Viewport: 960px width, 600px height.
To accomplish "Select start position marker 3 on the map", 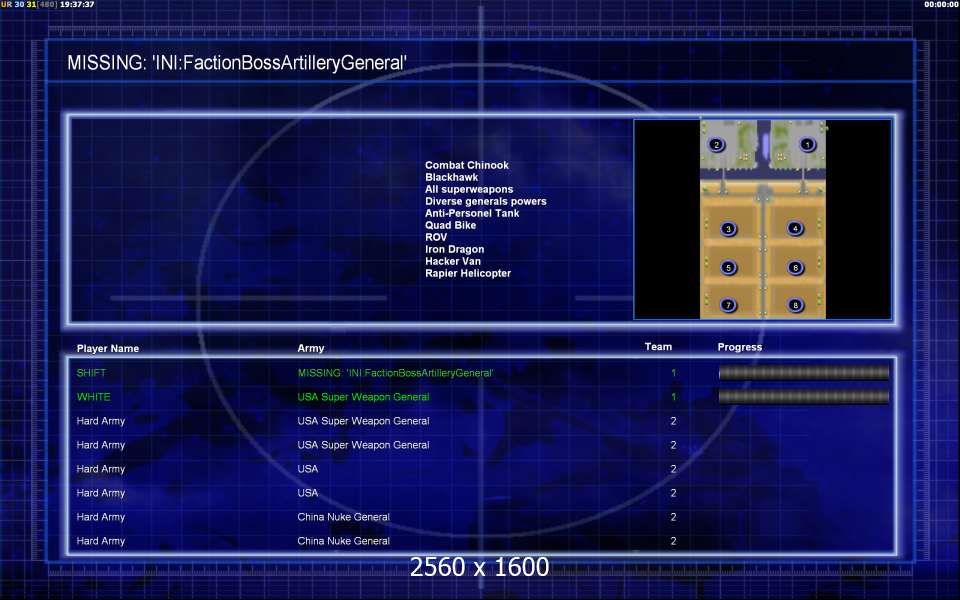I will 728,229.
